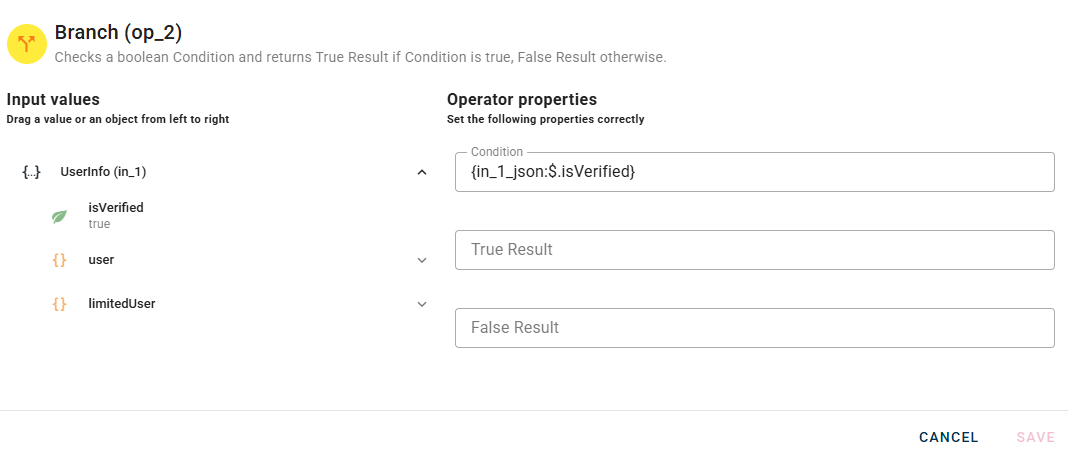The width and height of the screenshot is (1068, 458).
Task: Click the 'true' value under isVerified
Action: [99, 225]
